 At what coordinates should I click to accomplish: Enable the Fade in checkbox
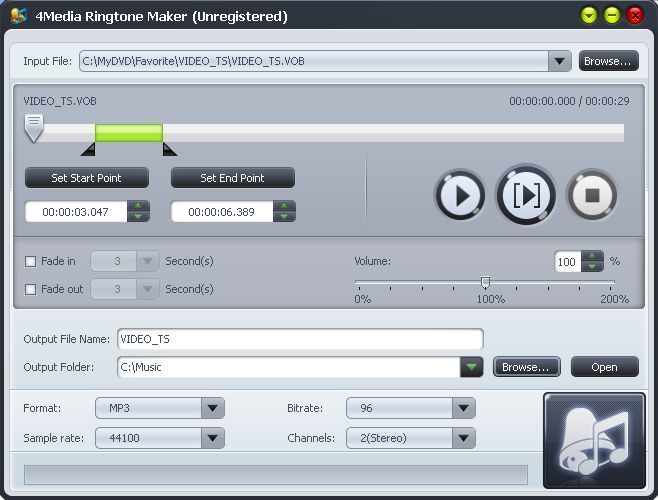pyautogui.click(x=31, y=262)
